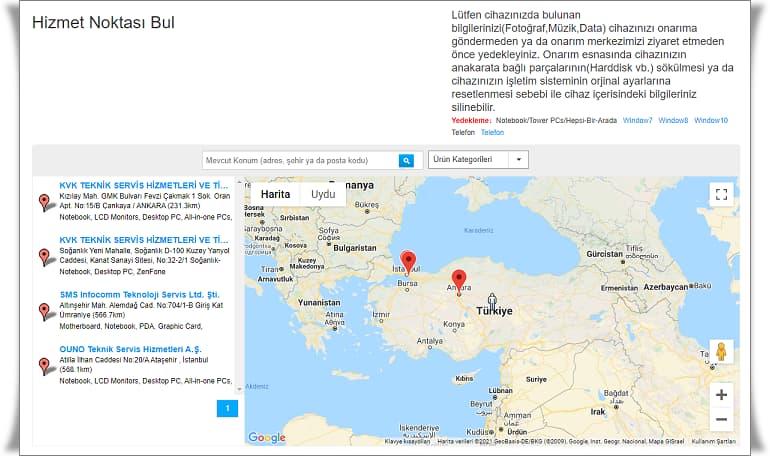The height and width of the screenshot is (456, 770).
Task: Open SMS Infocomm Teknoloji Servis listing
Action: [x=139, y=295]
